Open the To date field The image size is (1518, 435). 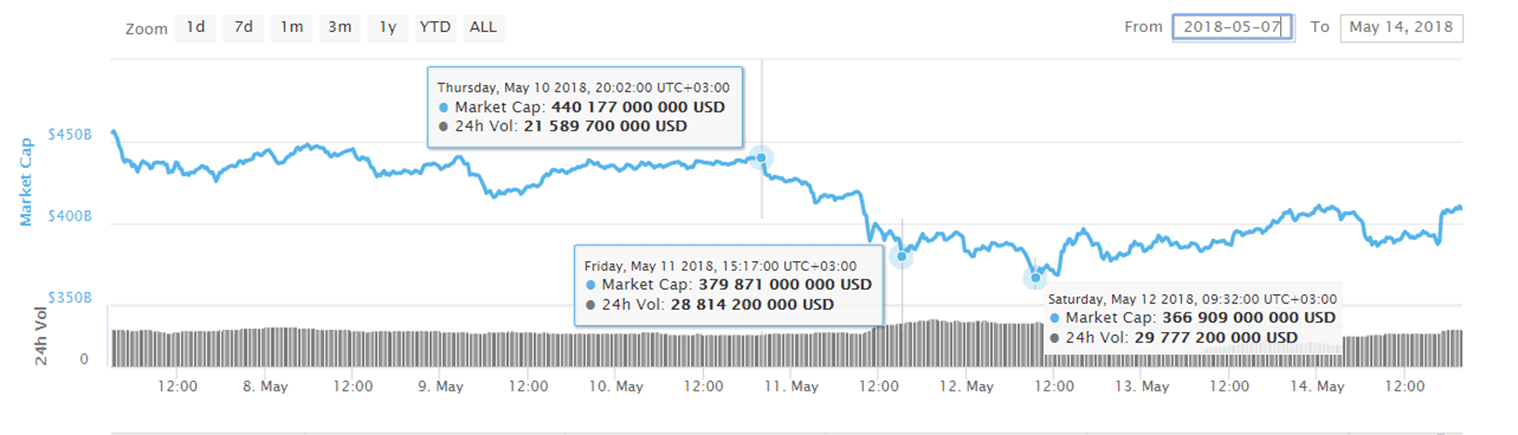tap(1401, 28)
